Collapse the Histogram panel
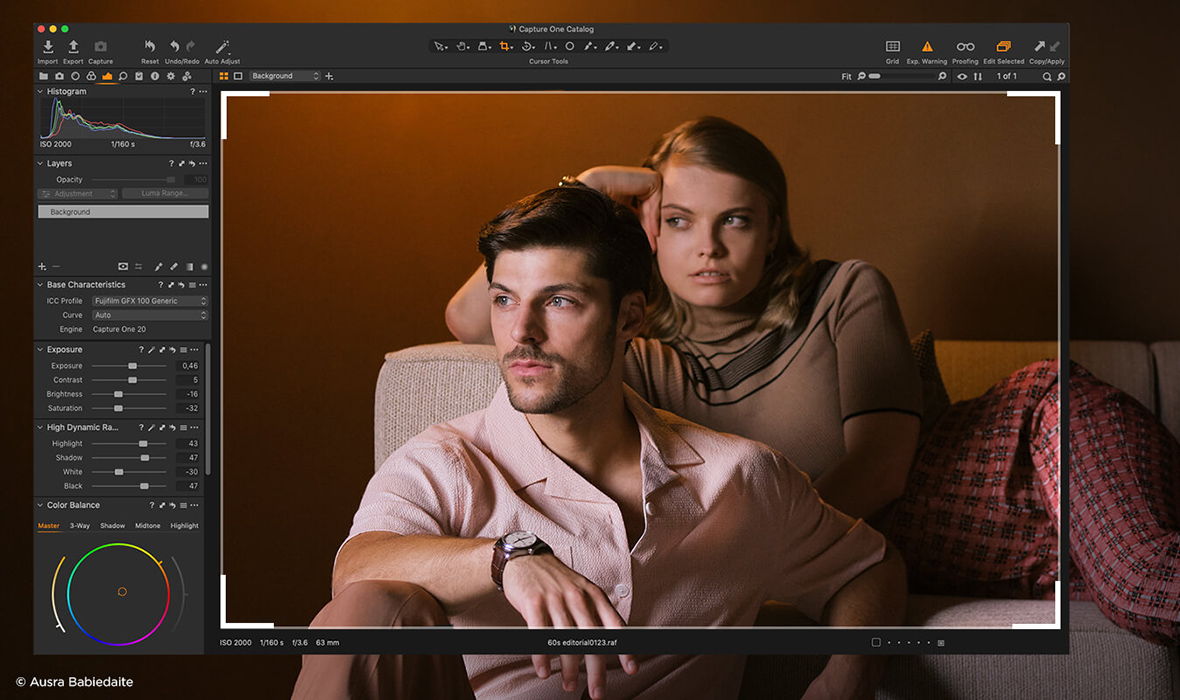Screen dimensions: 1180x700 pos(41,91)
